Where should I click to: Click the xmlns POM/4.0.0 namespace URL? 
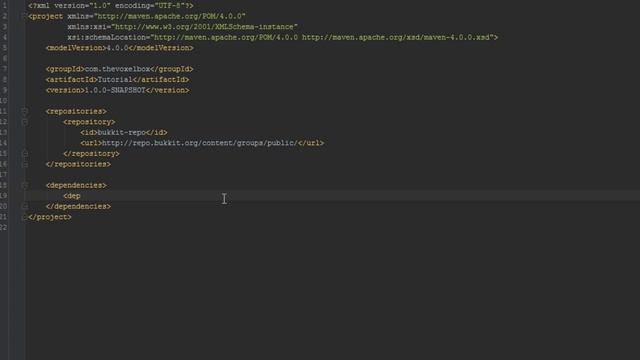pyautogui.click(x=170, y=16)
